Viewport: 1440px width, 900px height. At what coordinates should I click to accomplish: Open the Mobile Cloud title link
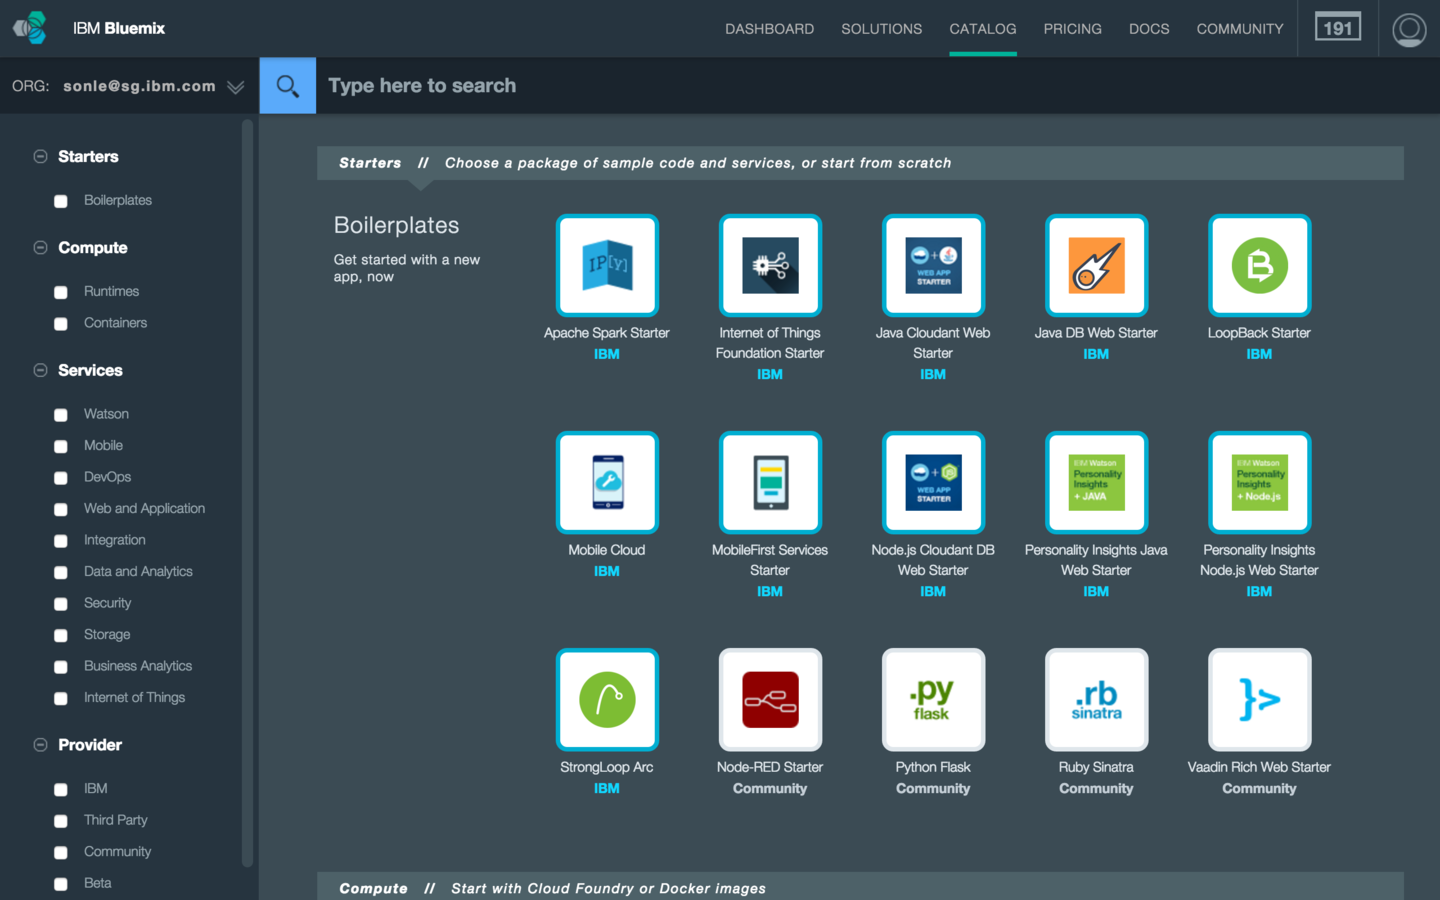(x=607, y=550)
